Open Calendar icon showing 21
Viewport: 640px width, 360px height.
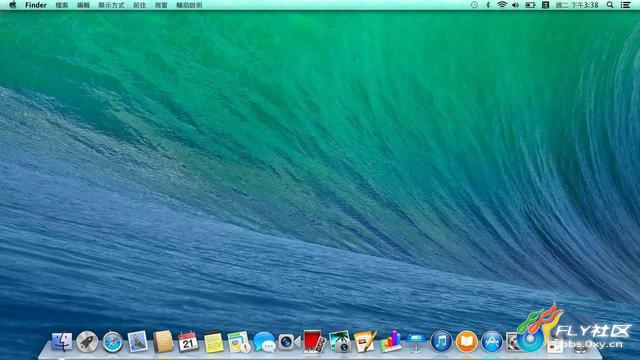pyautogui.click(x=188, y=342)
